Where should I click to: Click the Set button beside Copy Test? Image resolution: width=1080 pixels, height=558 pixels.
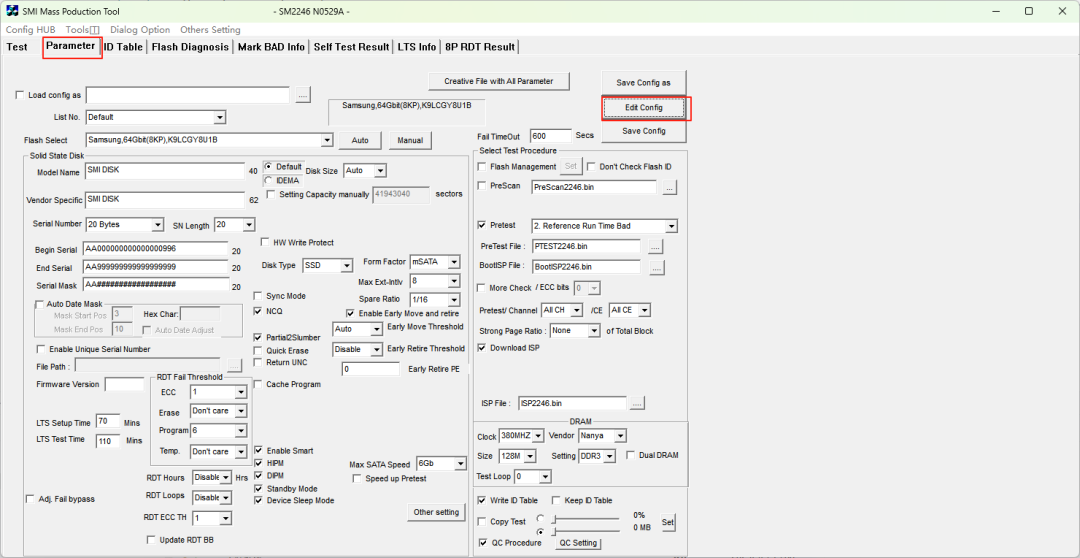click(667, 523)
